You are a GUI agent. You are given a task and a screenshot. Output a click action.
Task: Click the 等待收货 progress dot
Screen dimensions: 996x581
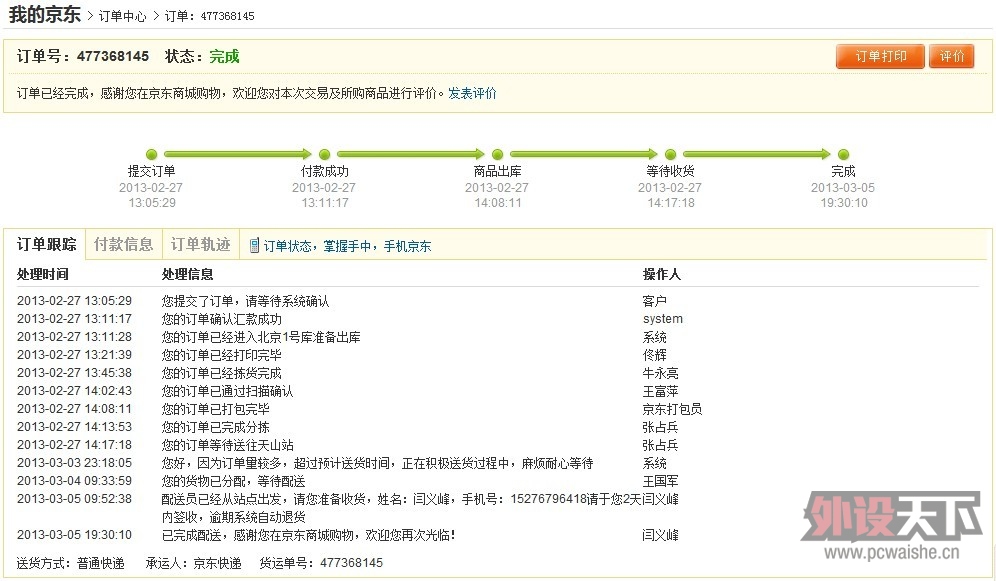pyautogui.click(x=670, y=154)
